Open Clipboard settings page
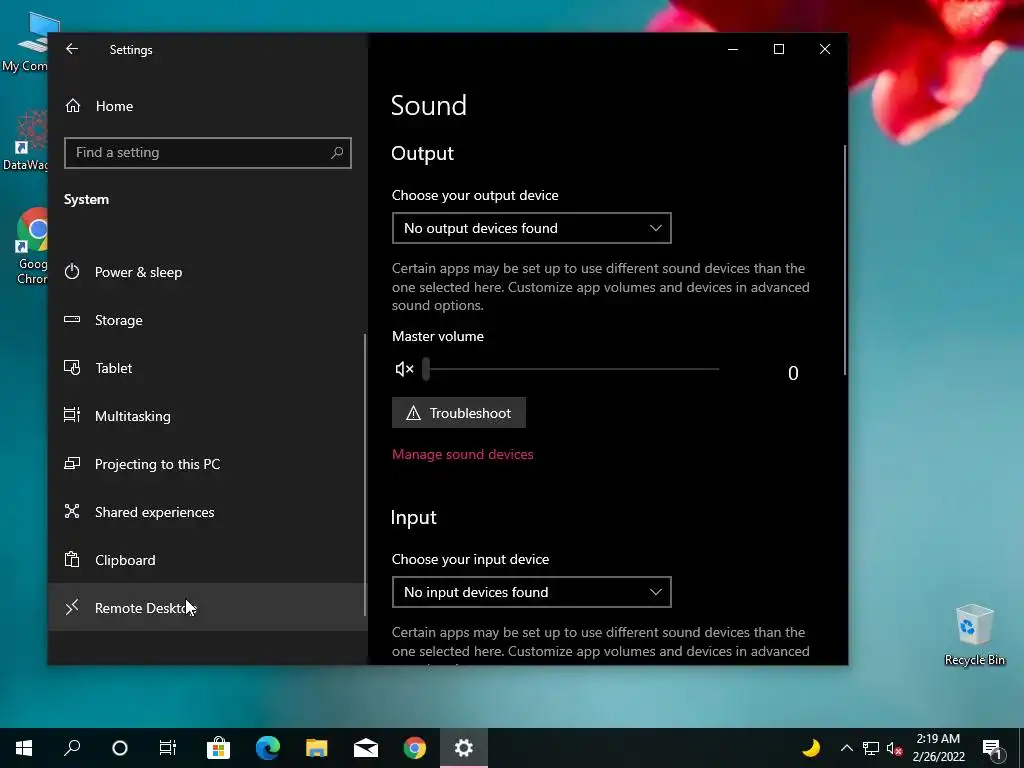 [208, 560]
